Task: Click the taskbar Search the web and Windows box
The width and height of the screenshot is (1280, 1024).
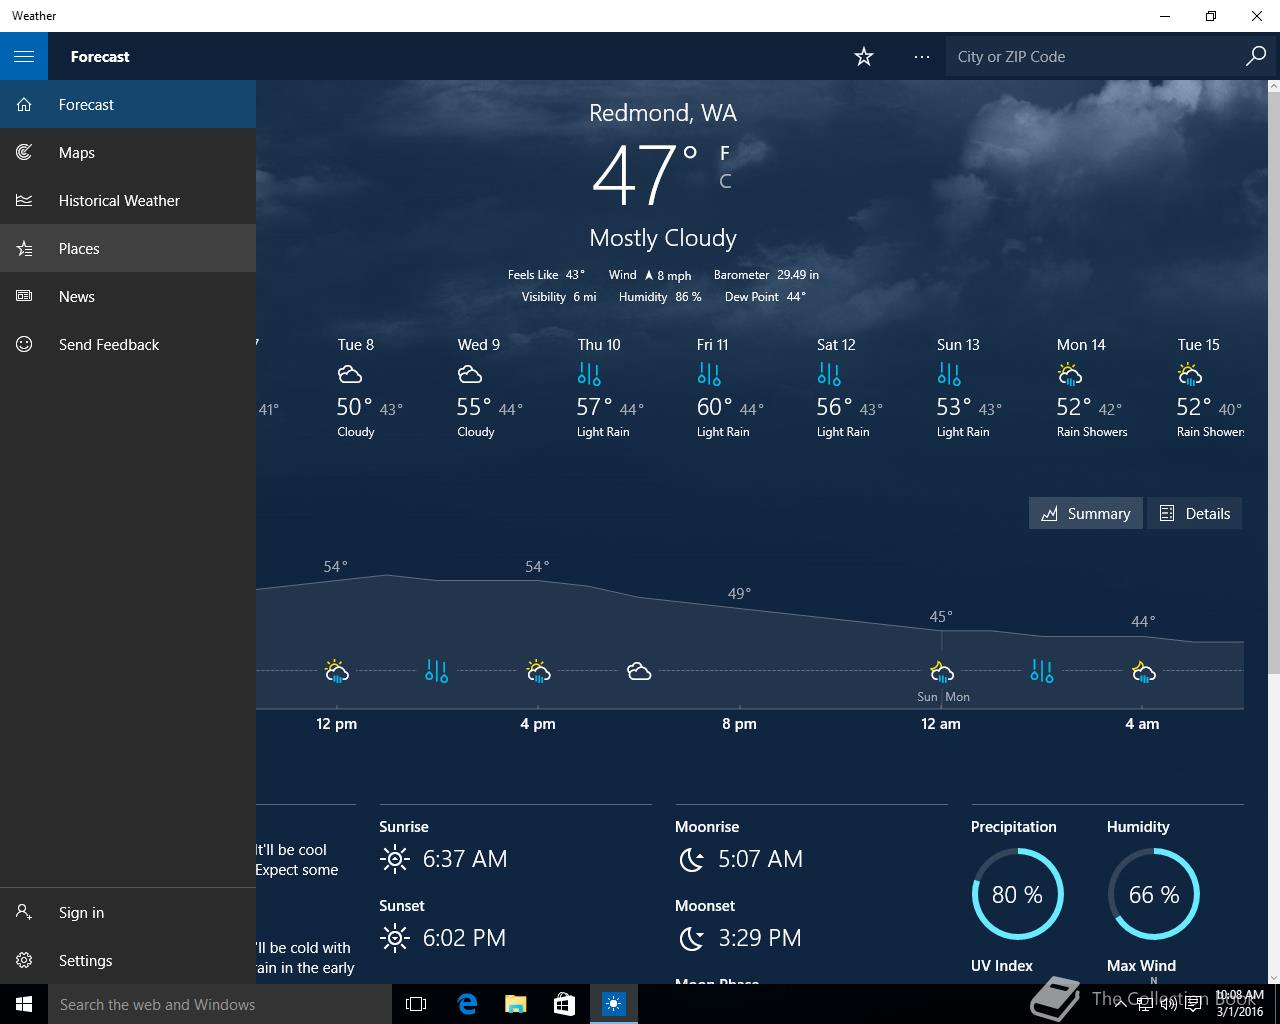Action: coord(218,1004)
